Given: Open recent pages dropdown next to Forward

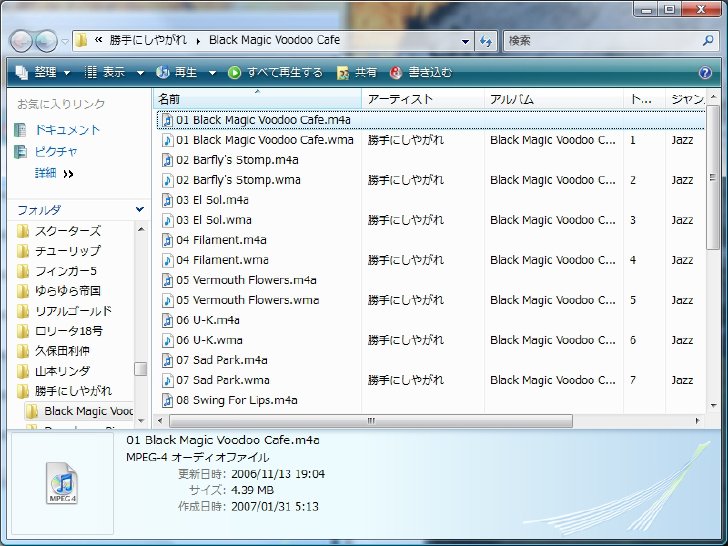Looking at the screenshot, I should (x=65, y=42).
